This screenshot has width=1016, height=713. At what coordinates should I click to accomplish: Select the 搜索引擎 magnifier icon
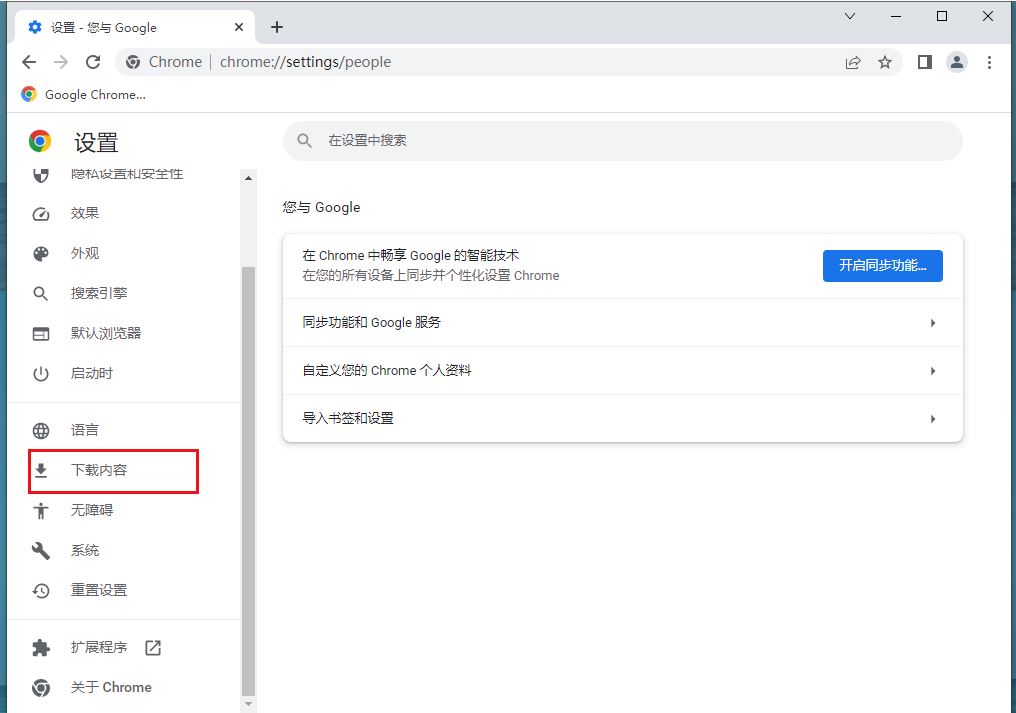pos(41,294)
